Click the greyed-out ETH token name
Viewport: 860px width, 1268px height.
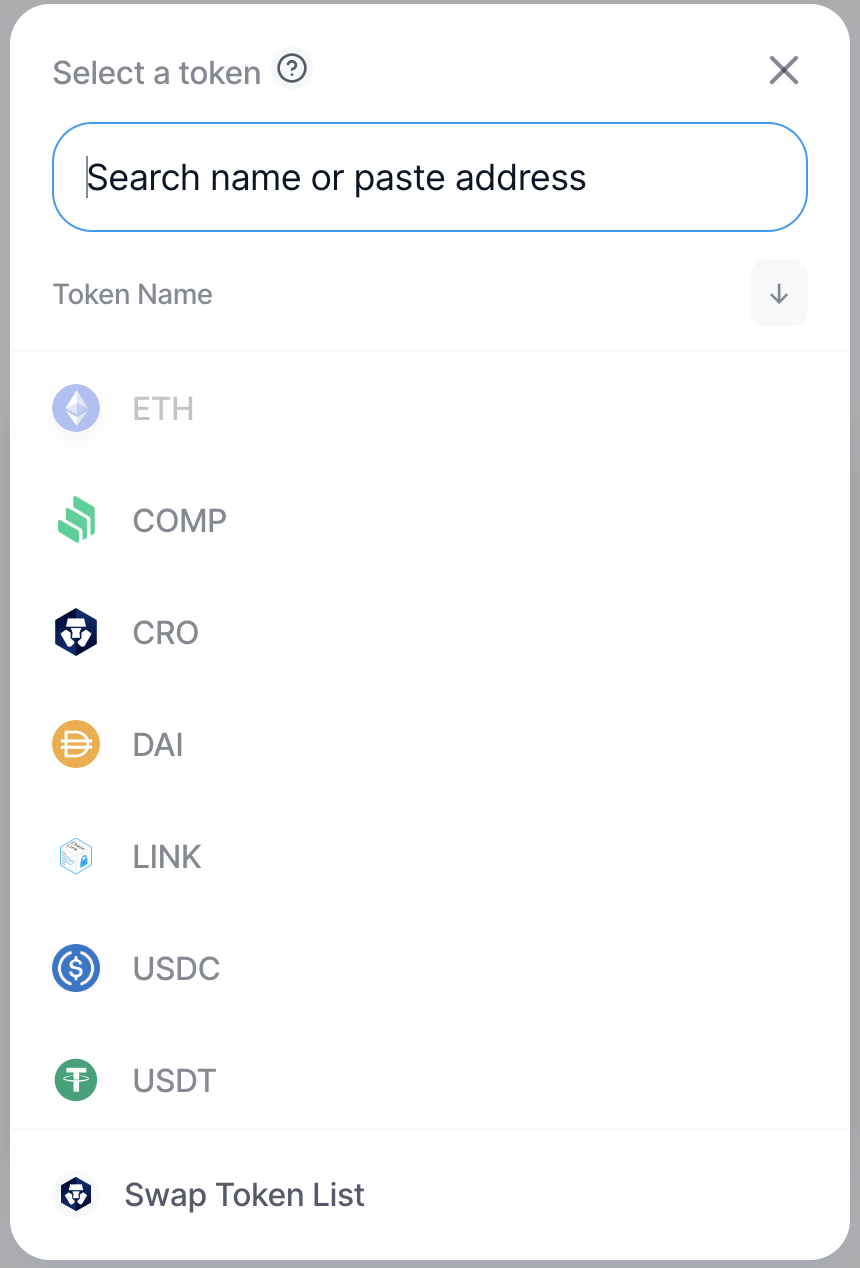point(164,408)
